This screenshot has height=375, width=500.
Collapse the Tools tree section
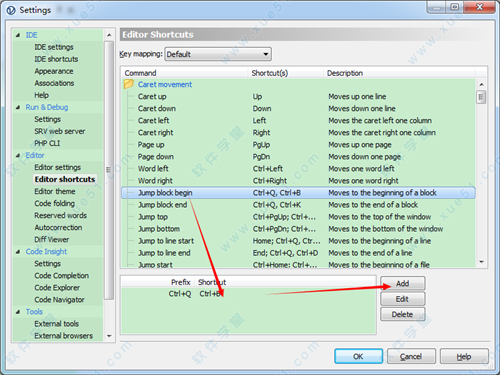18,312
